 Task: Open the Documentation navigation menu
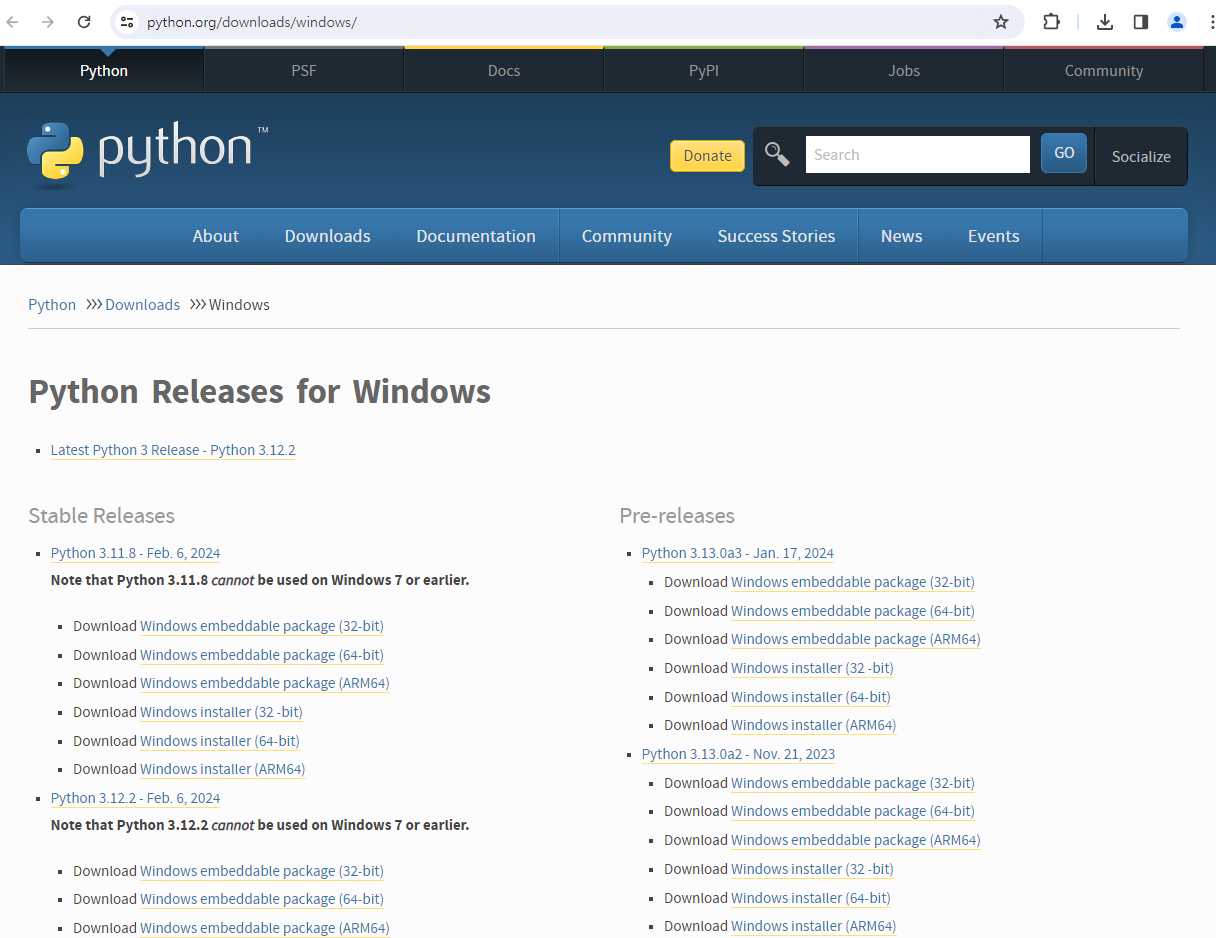click(476, 236)
